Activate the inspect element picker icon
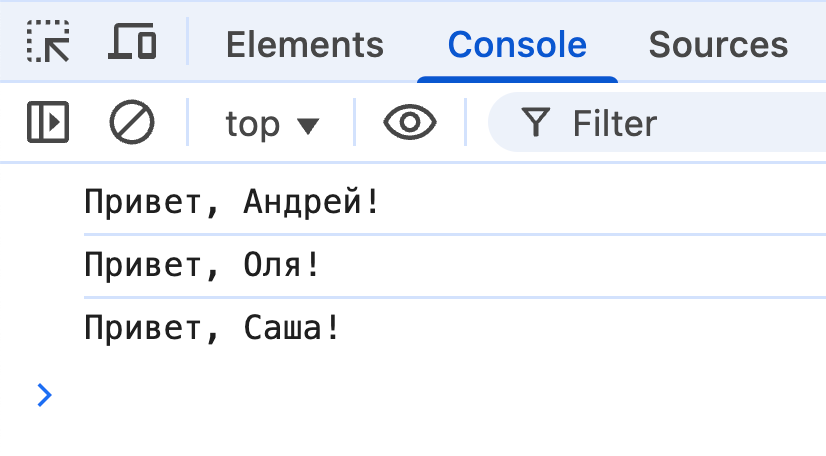Image resolution: width=826 pixels, height=456 pixels. tap(48, 43)
